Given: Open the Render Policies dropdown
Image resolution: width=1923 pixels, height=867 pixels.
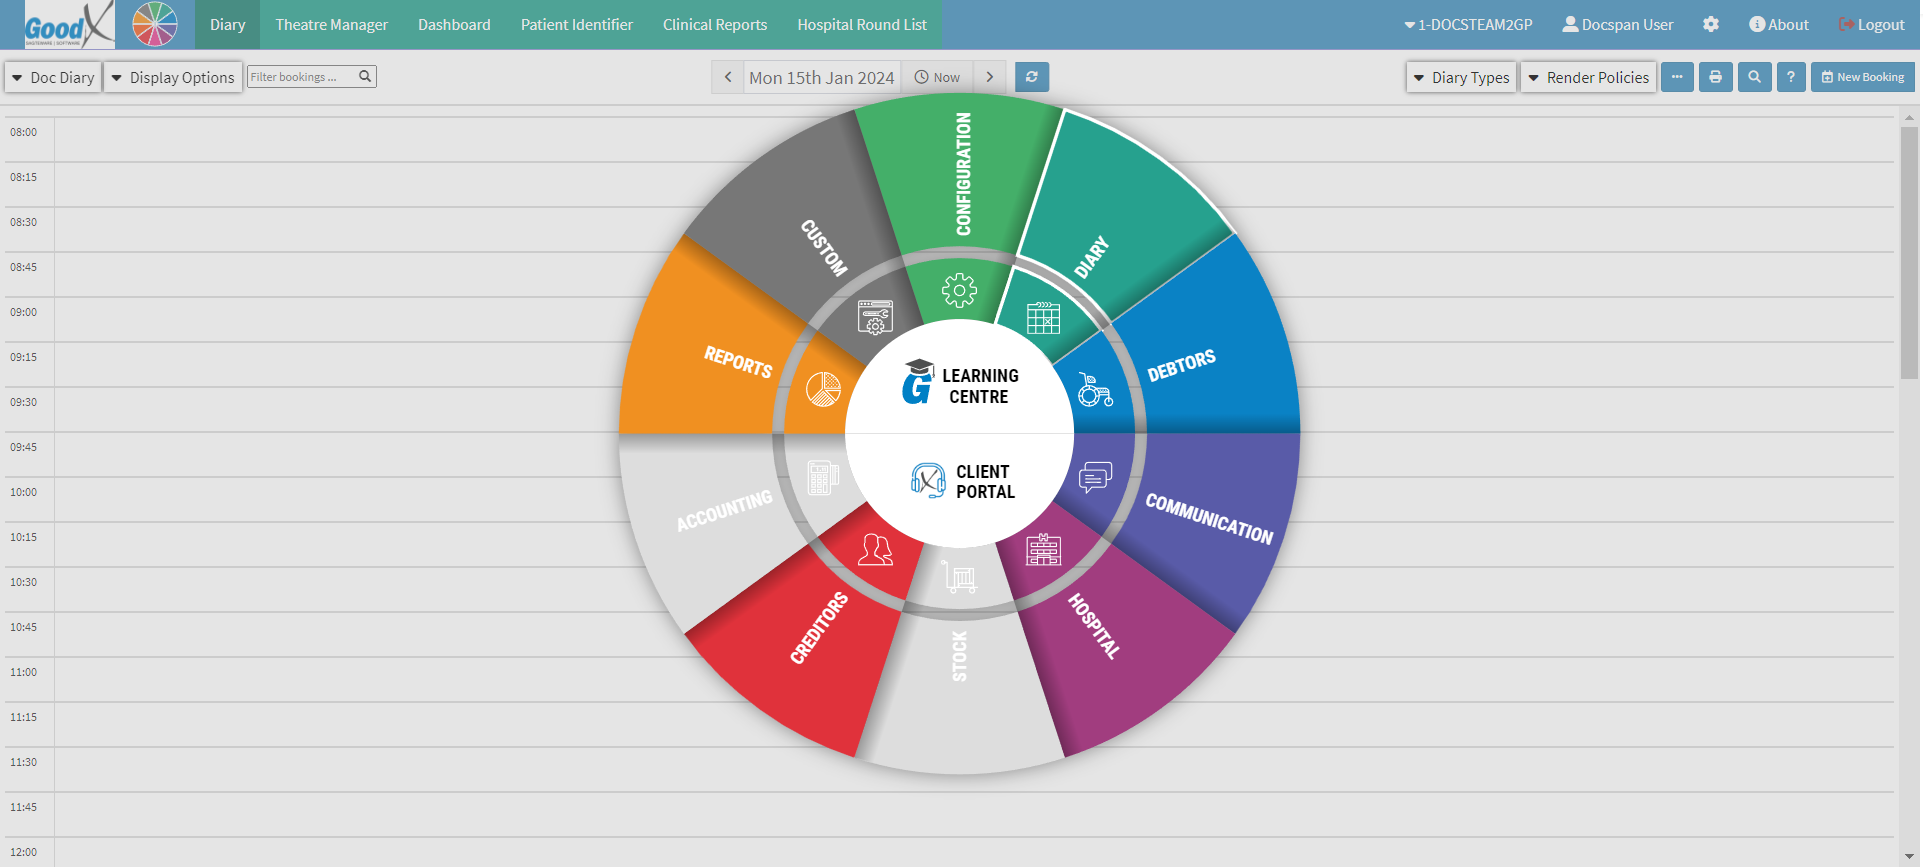Looking at the screenshot, I should pyautogui.click(x=1588, y=77).
